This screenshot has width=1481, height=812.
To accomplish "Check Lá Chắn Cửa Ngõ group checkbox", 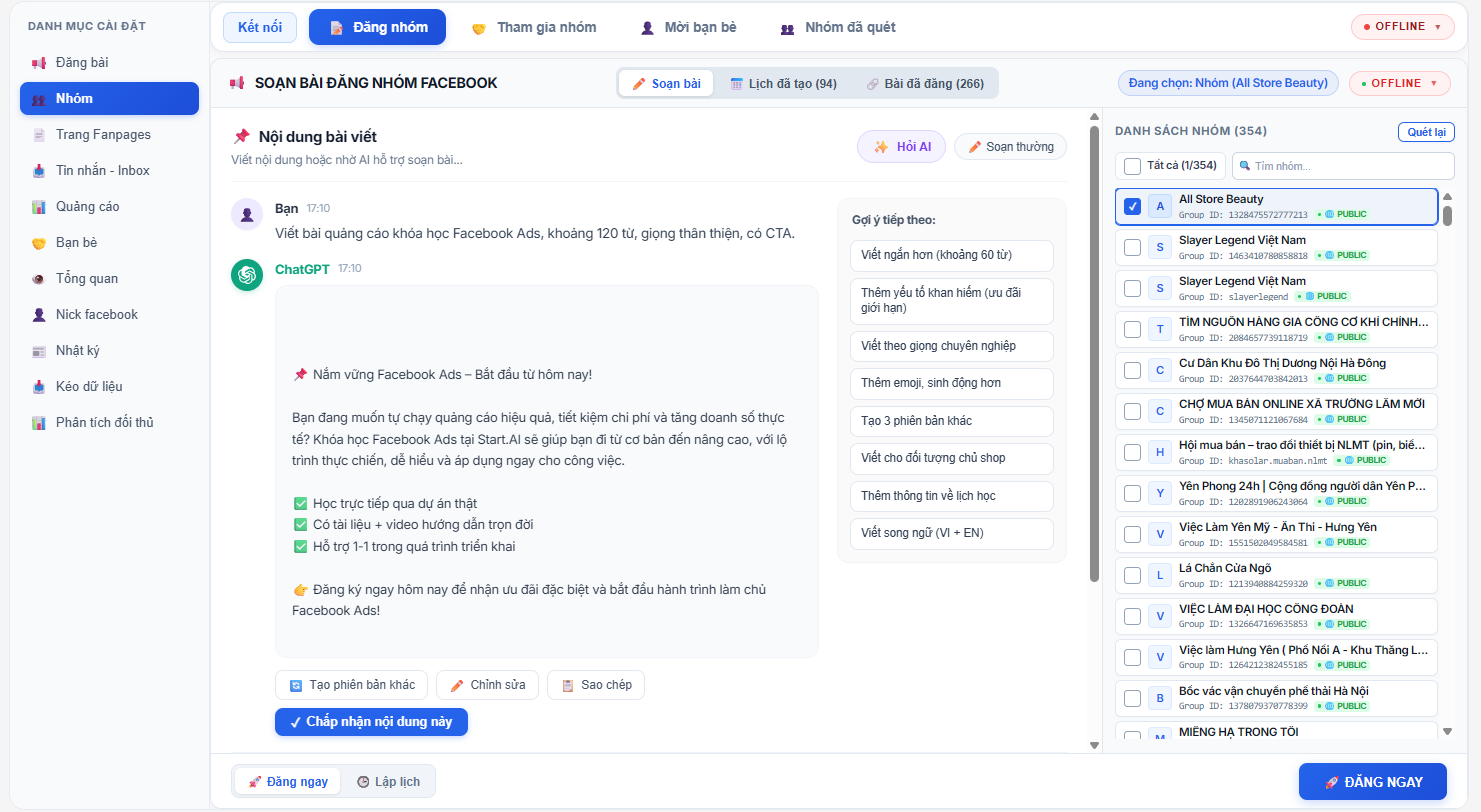I will pyautogui.click(x=1133, y=575).
